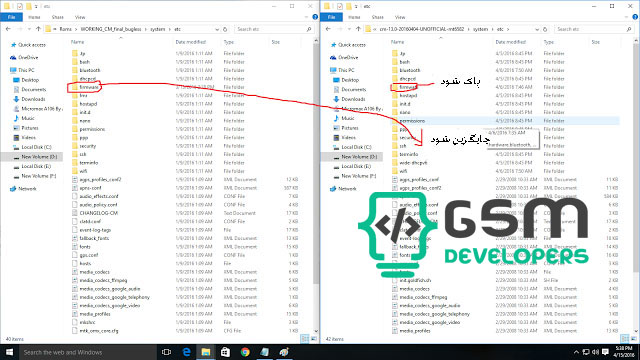Click WORKING_CM_final_bugless breadcrumb in left window
Image resolution: width=640 pixels, height=360 pixels.
click(111, 29)
